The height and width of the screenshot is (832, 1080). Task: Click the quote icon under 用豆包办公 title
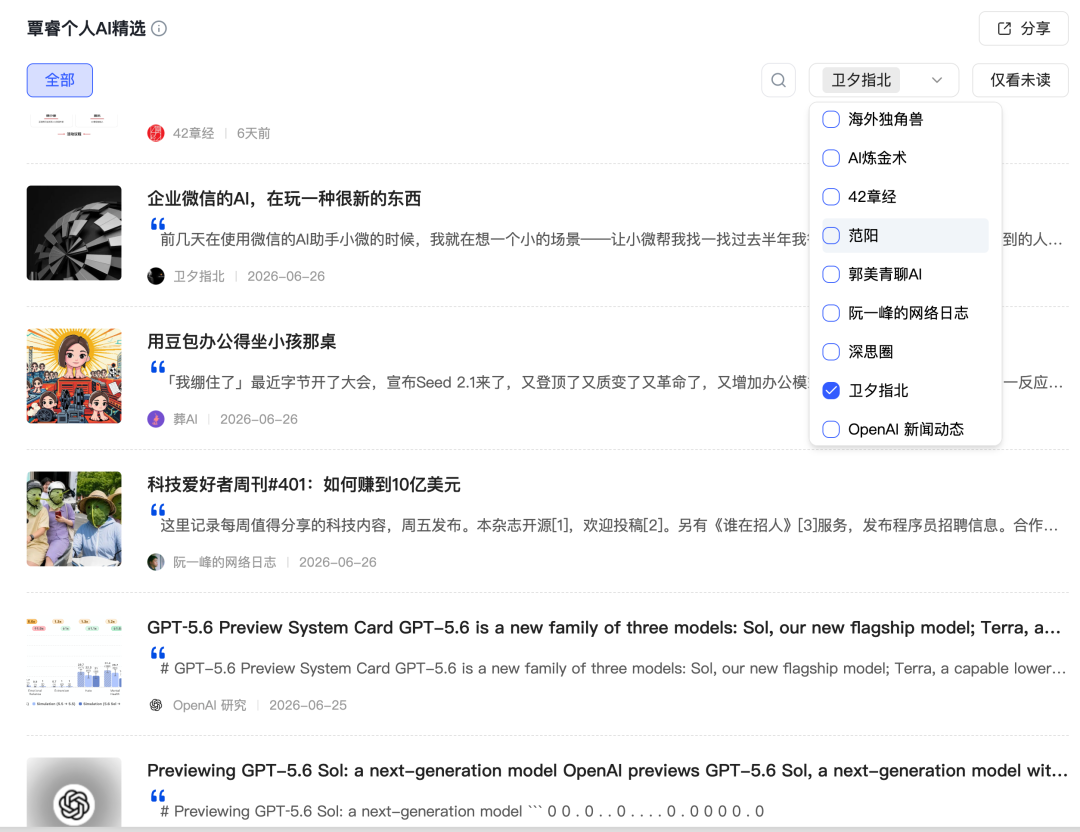(158, 367)
